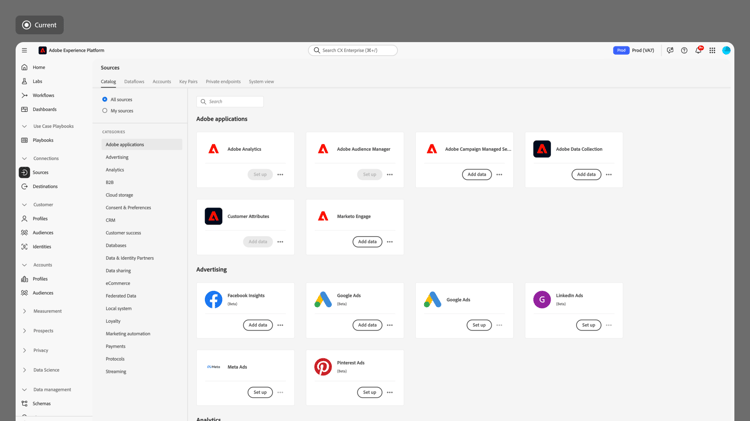750x421 pixels.
Task: Expand the Privacy section
Action: [x=24, y=350]
